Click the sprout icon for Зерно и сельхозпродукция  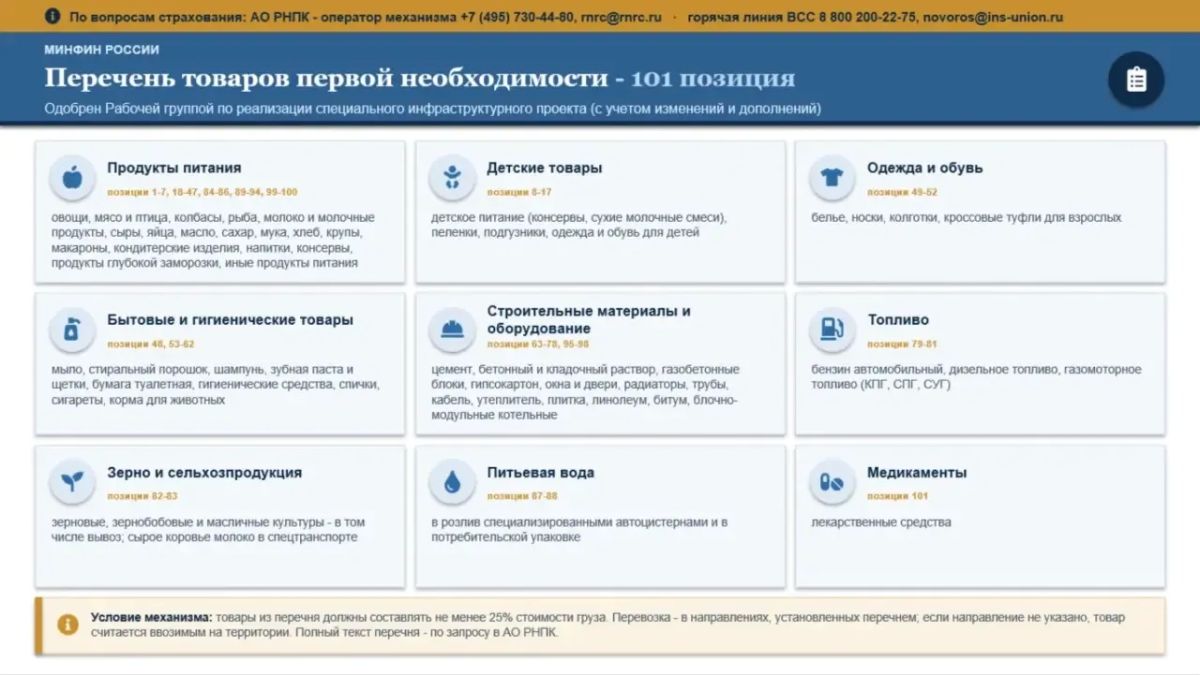pos(71,482)
